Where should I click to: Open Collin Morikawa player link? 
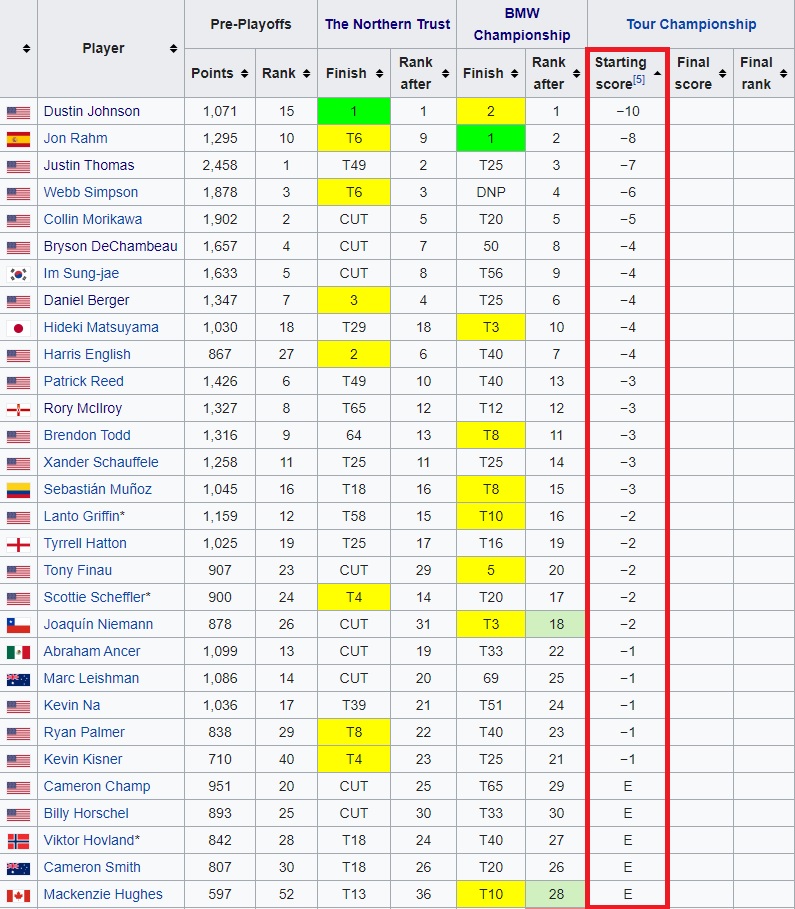tap(93, 219)
